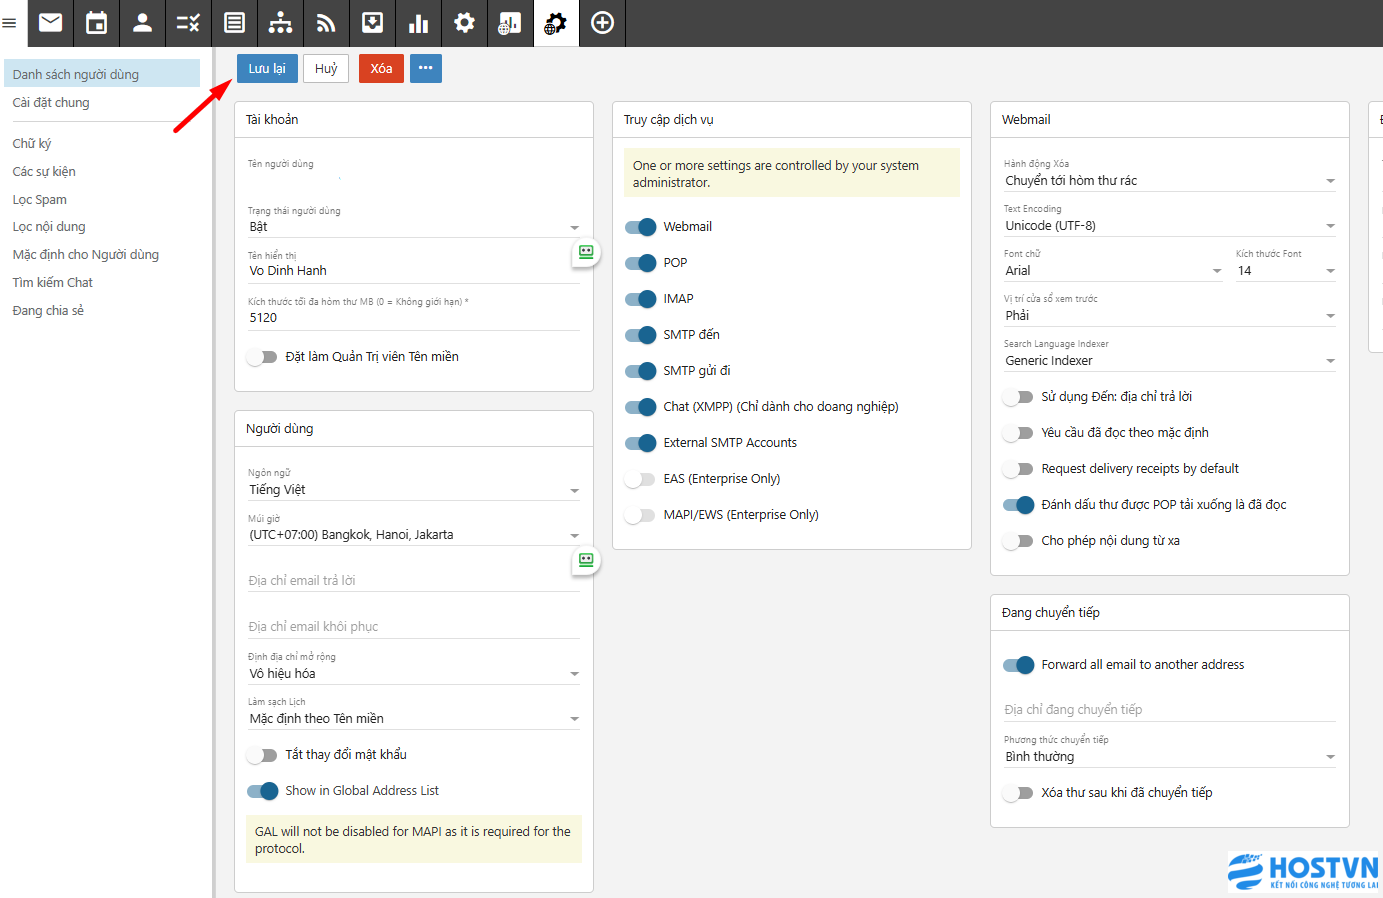Toggle Đặt làm Quản Trị viên Tên miền
Image resolution: width=1383 pixels, height=898 pixels.
[x=262, y=357]
